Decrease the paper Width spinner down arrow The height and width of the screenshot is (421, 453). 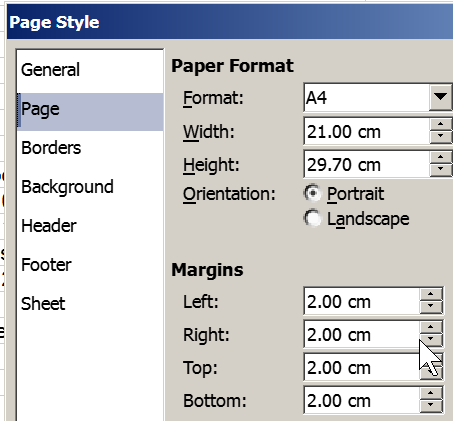click(441, 137)
